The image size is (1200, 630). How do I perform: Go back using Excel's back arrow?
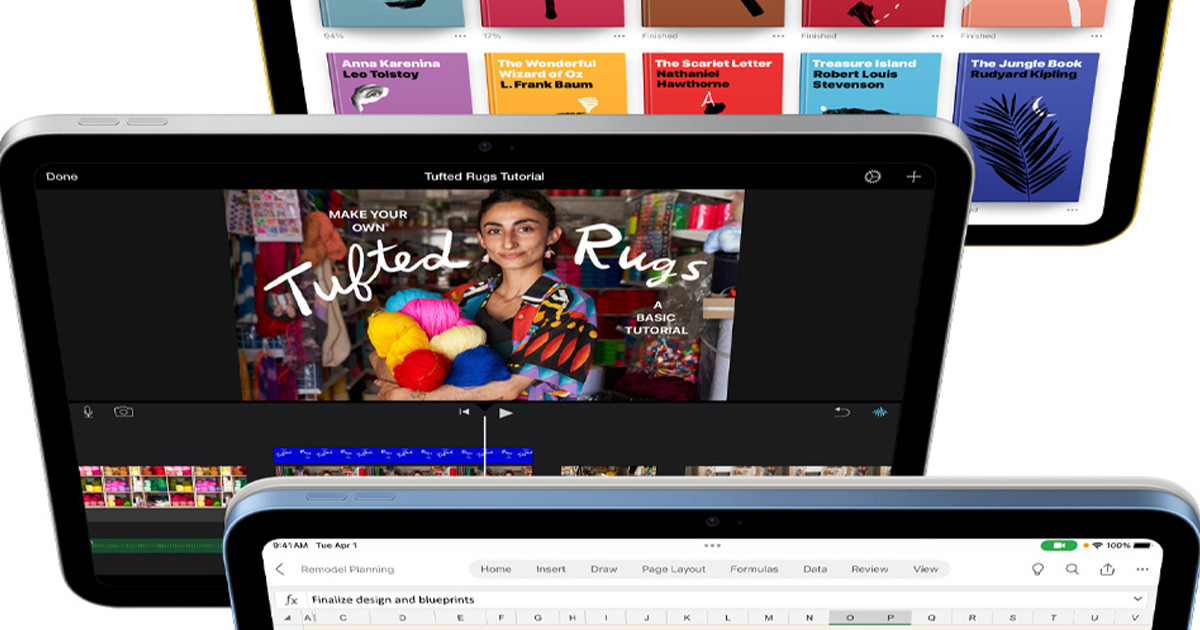[x=280, y=569]
